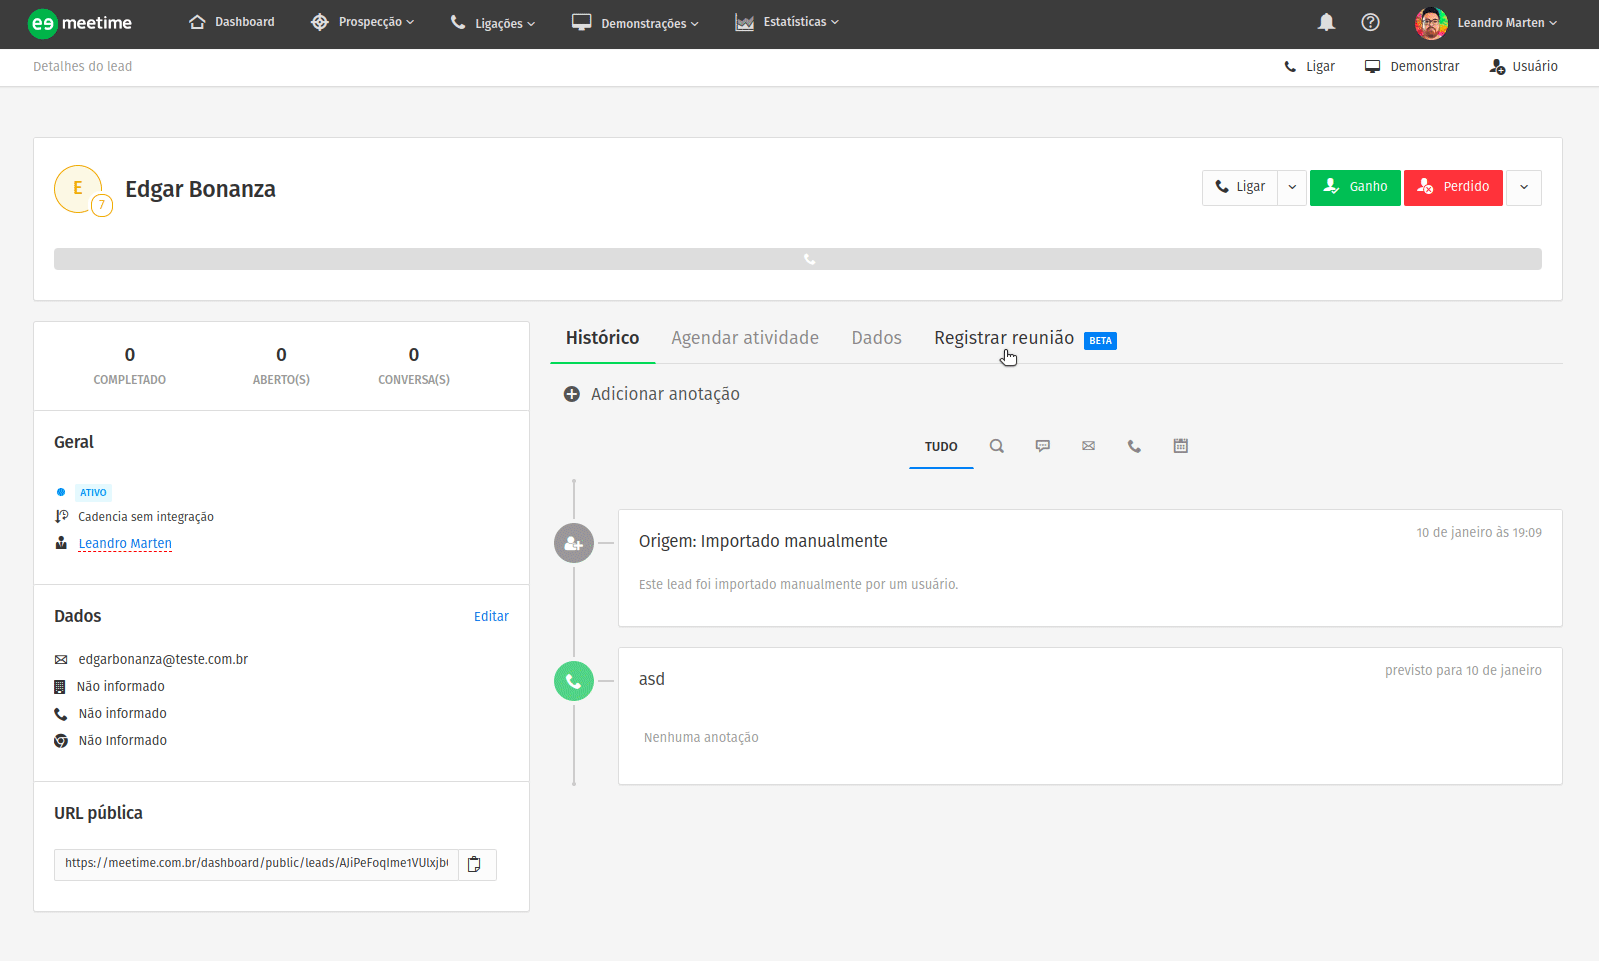Click Editar link in Dados section
The width and height of the screenshot is (1599, 961).
pos(491,616)
